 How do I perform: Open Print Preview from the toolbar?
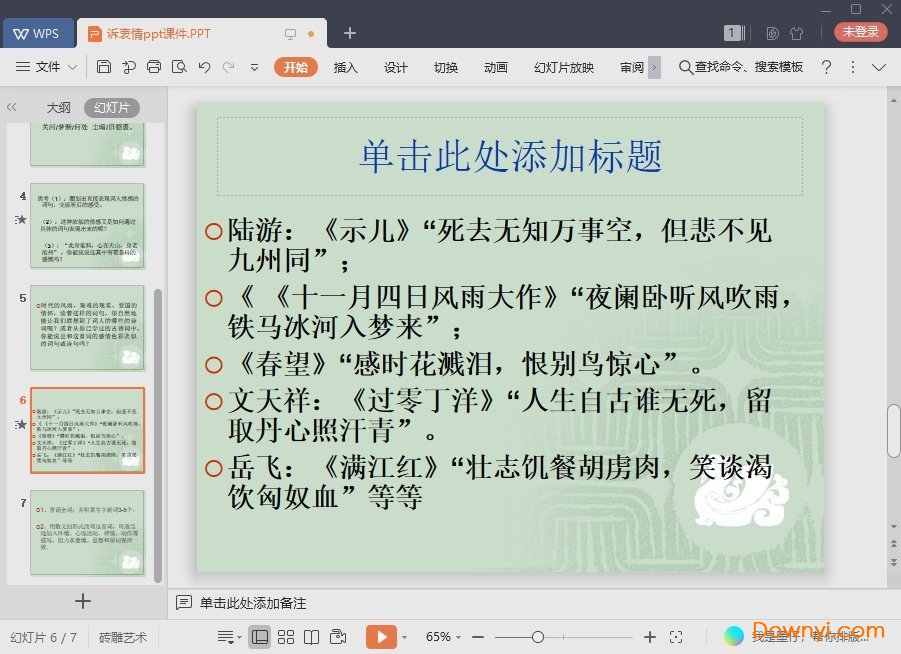tap(179, 67)
